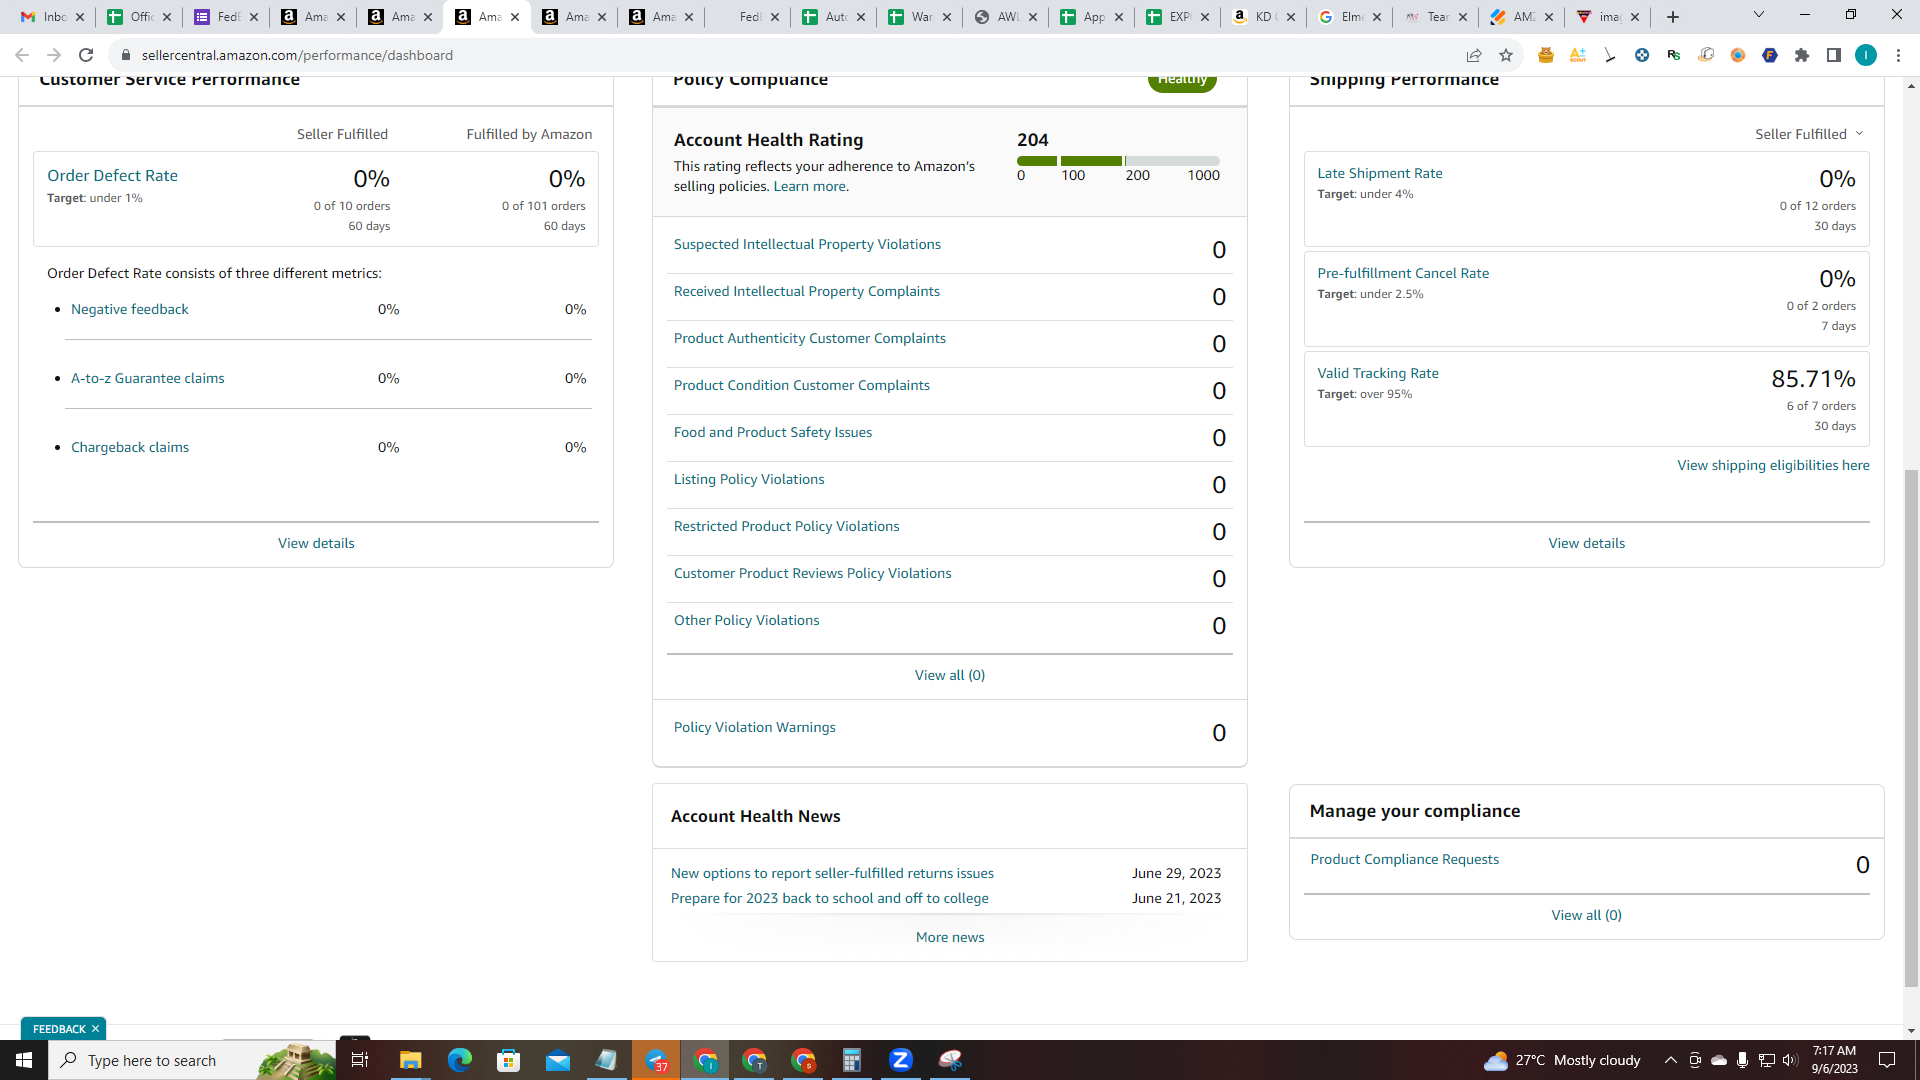Open the Order Defect Rate link
The height and width of the screenshot is (1080, 1920).
112,176
